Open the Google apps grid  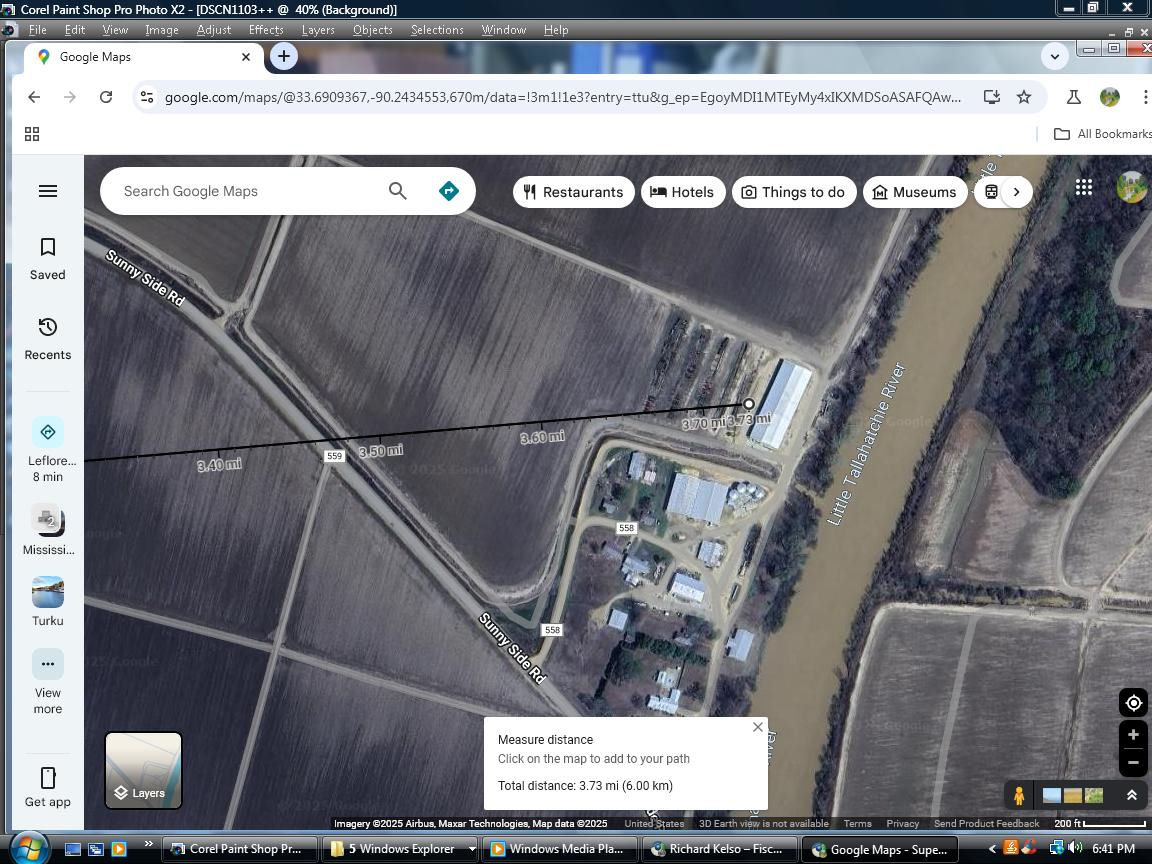point(1083,187)
